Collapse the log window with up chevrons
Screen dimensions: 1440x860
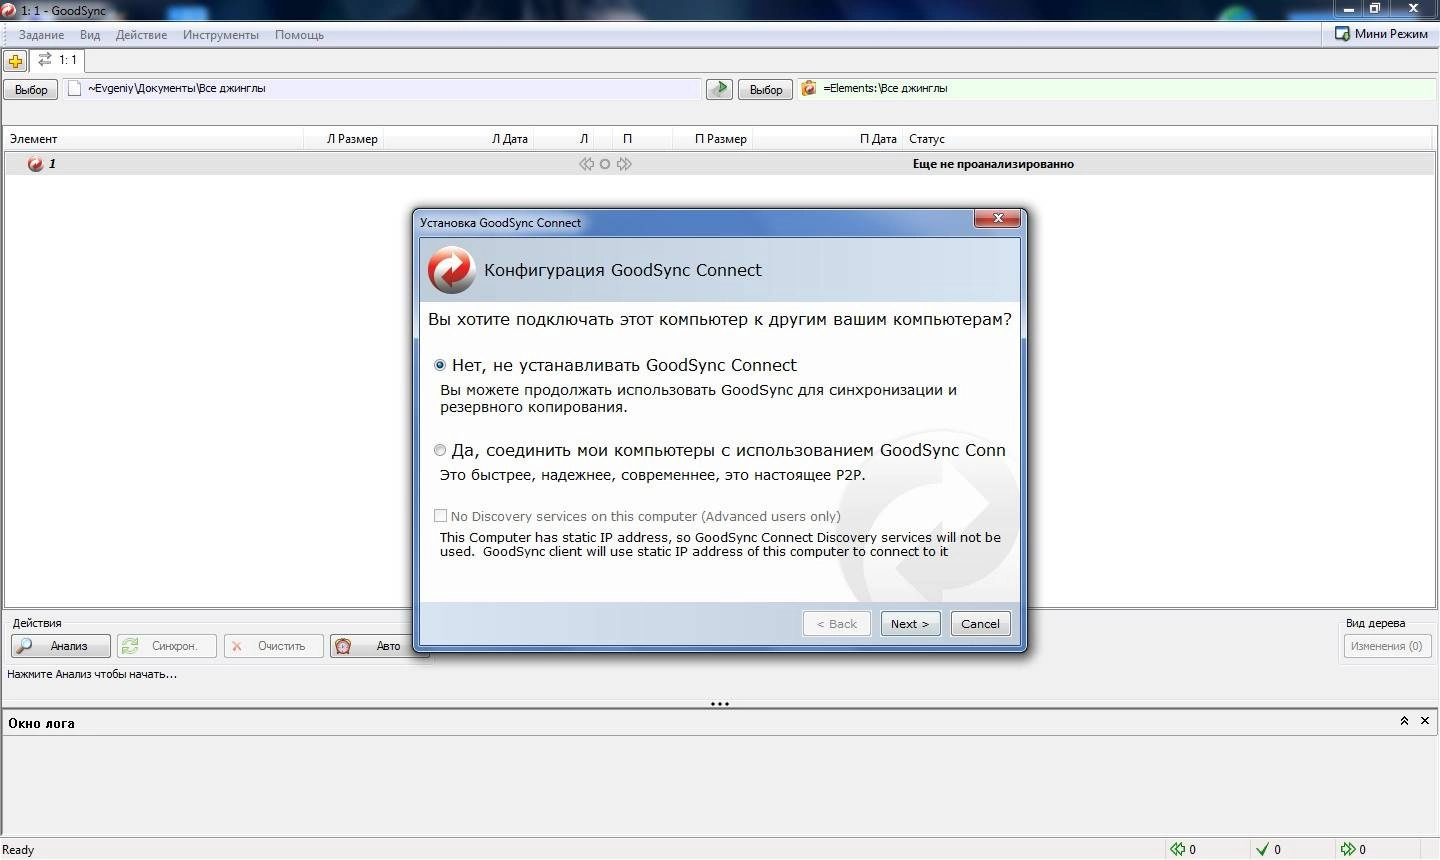point(1404,721)
